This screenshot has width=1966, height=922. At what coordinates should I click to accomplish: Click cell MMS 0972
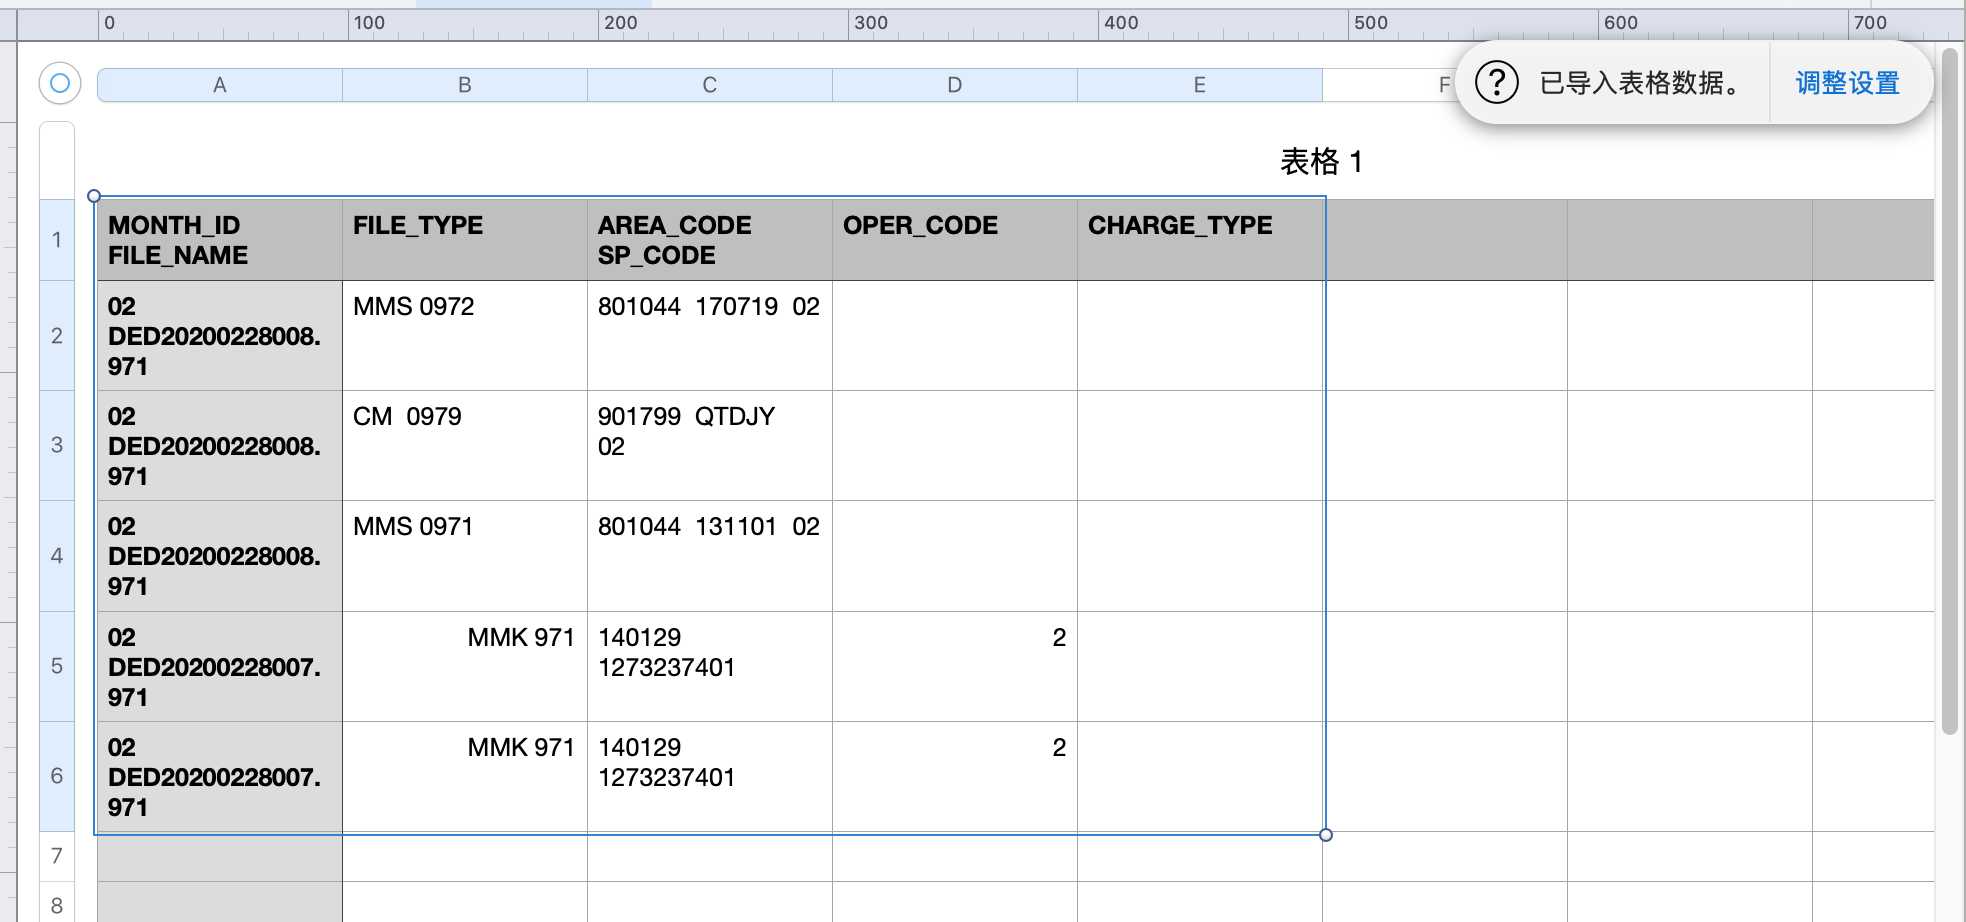click(x=465, y=336)
